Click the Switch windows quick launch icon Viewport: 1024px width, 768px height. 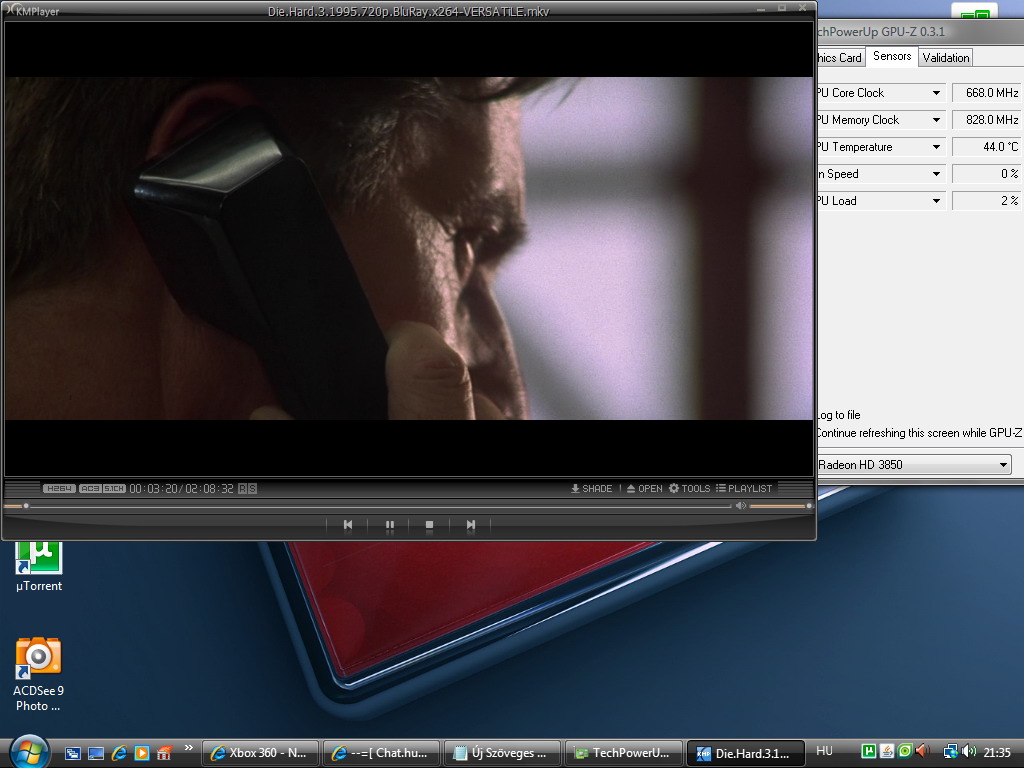pos(72,753)
